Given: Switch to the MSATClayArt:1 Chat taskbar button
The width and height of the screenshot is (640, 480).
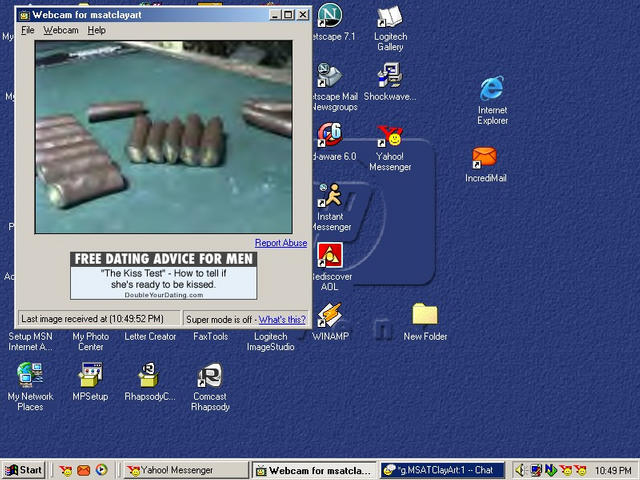Looking at the screenshot, I should pyautogui.click(x=443, y=470).
